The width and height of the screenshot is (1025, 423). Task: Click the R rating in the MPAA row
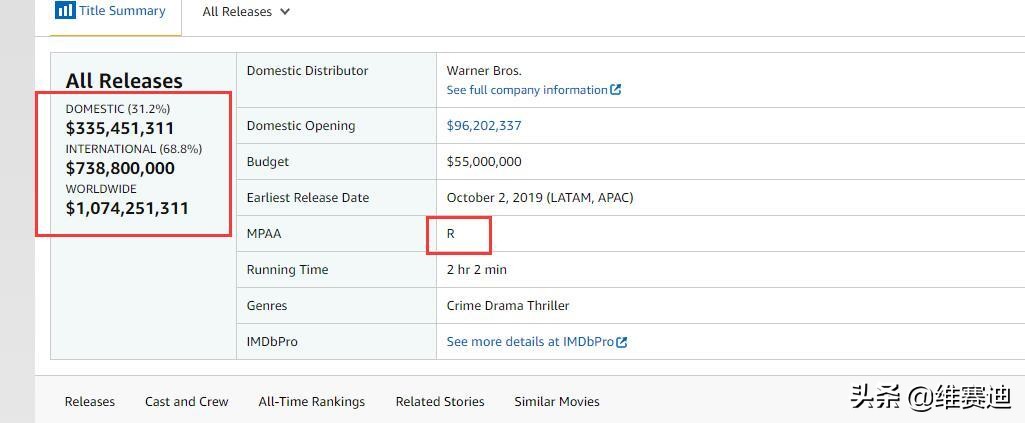pos(450,233)
